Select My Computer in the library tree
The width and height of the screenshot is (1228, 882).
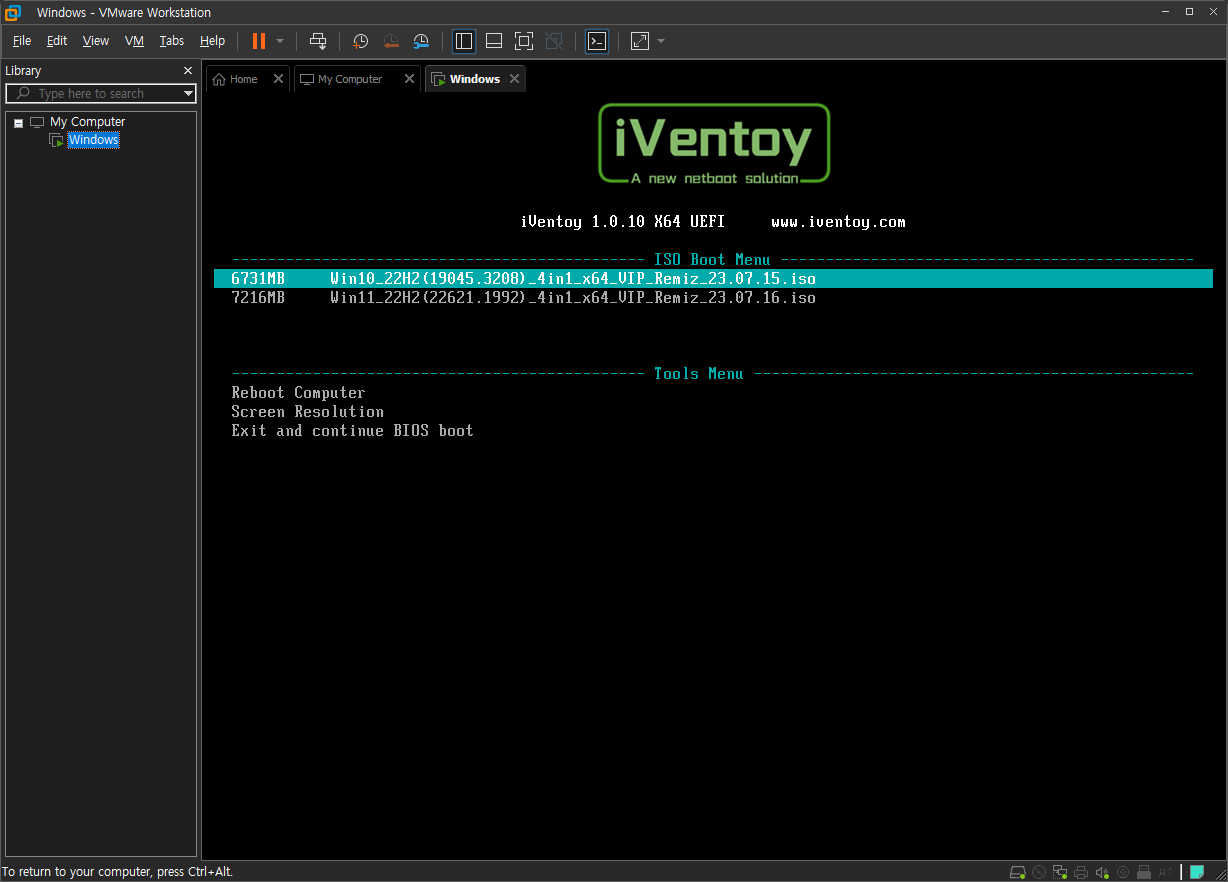[87, 122]
